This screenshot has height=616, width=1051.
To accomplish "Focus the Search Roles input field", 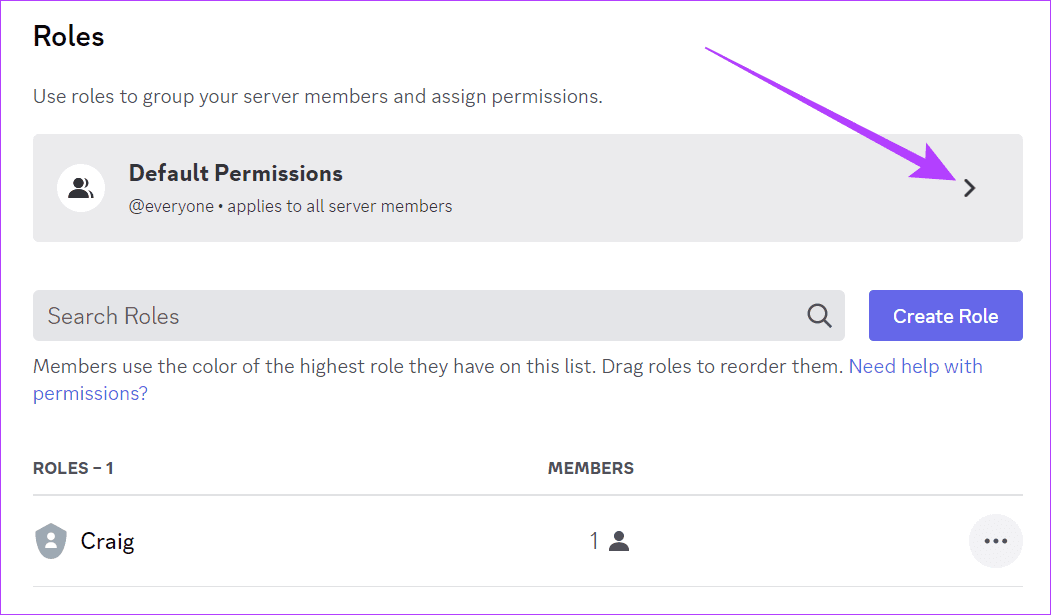I will 438,315.
